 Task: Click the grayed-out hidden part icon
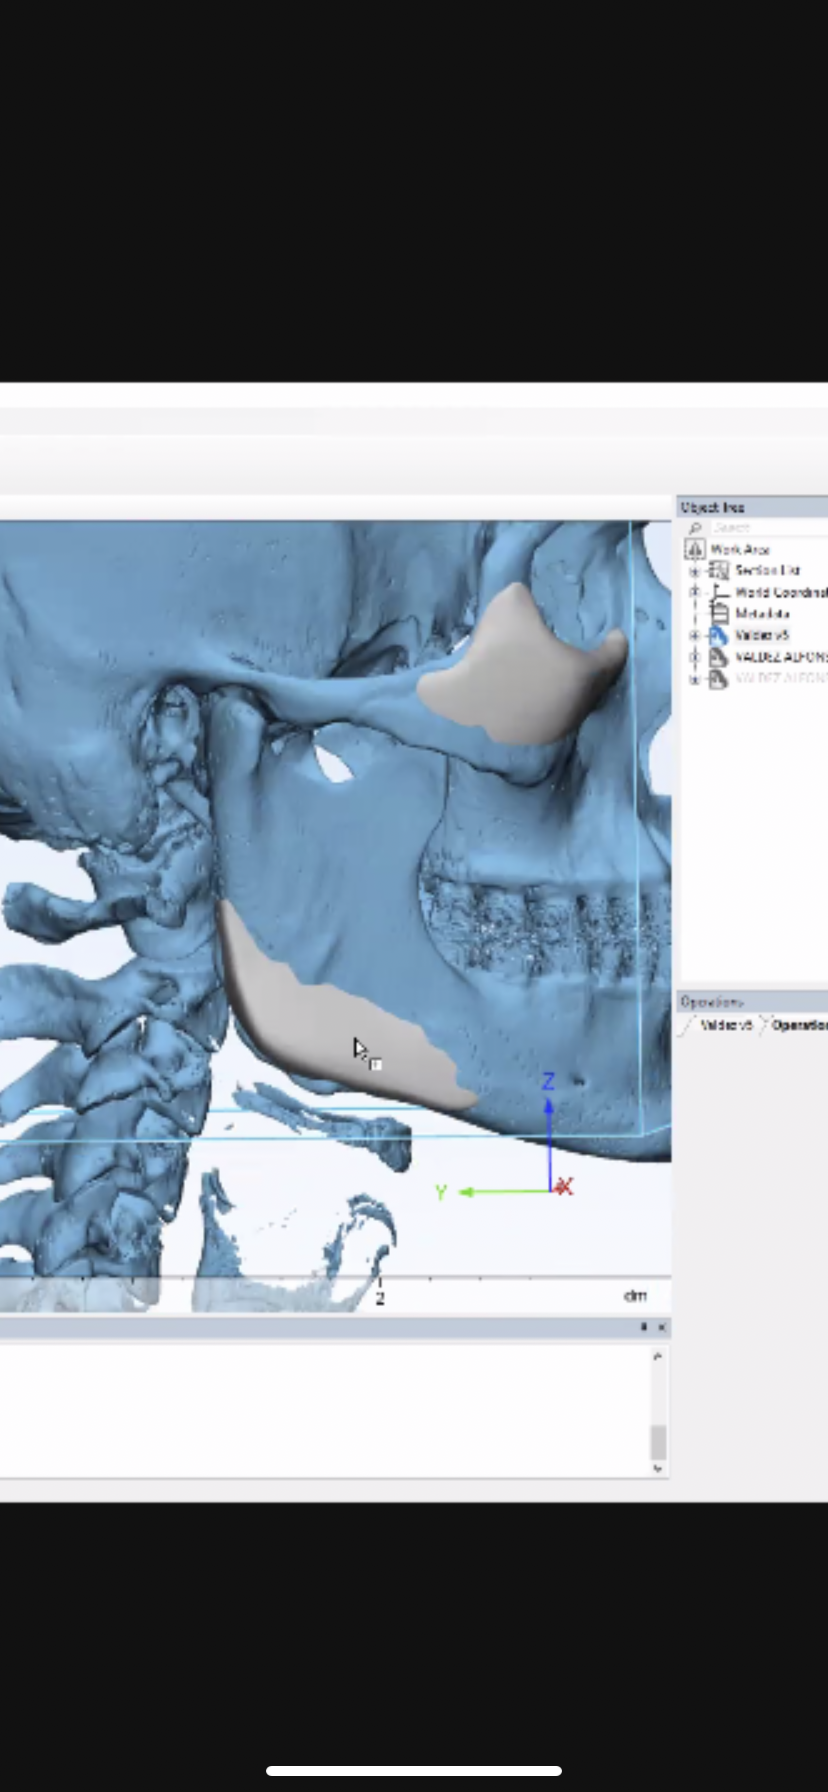pyautogui.click(x=718, y=679)
